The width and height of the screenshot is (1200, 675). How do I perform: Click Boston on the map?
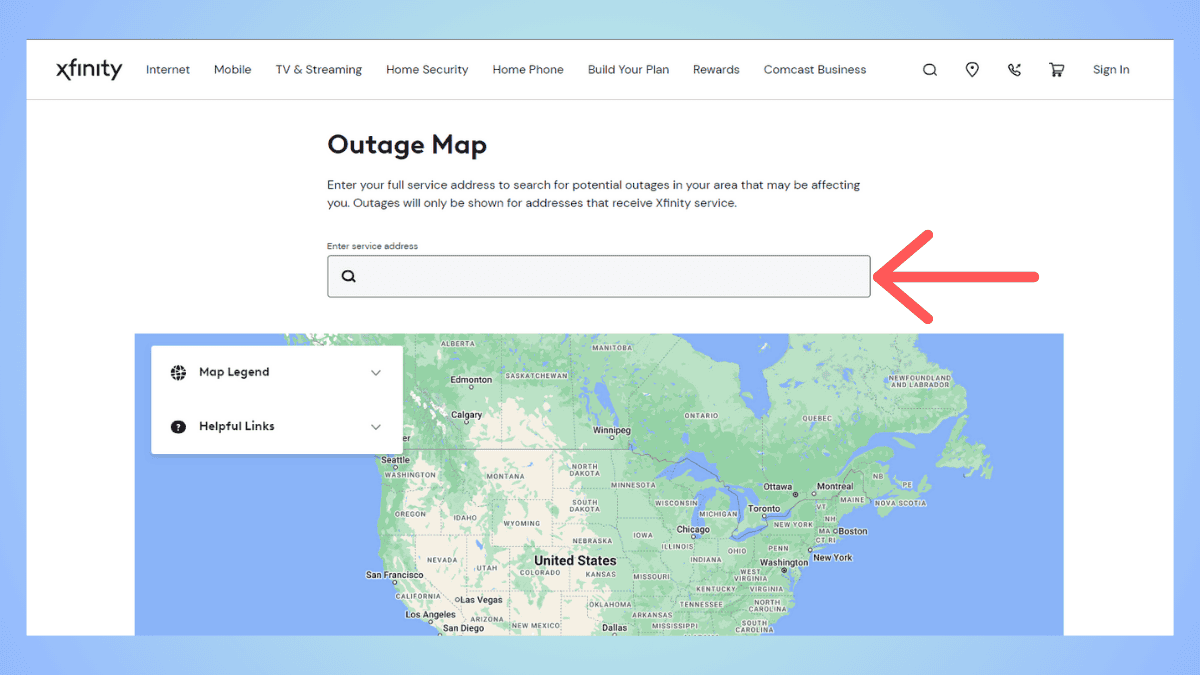[853, 531]
